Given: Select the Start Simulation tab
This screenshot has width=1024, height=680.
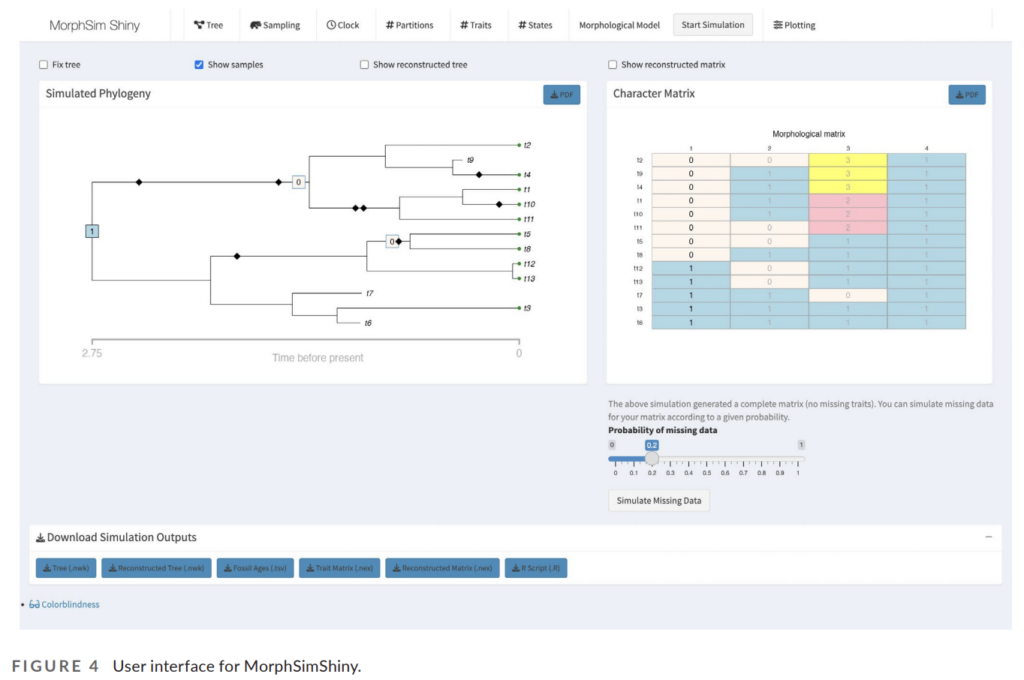Looking at the screenshot, I should (712, 25).
